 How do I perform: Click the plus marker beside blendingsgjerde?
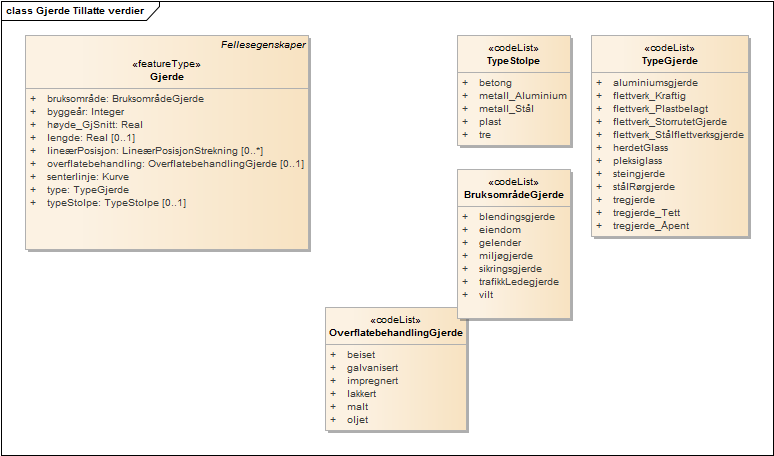point(466,216)
